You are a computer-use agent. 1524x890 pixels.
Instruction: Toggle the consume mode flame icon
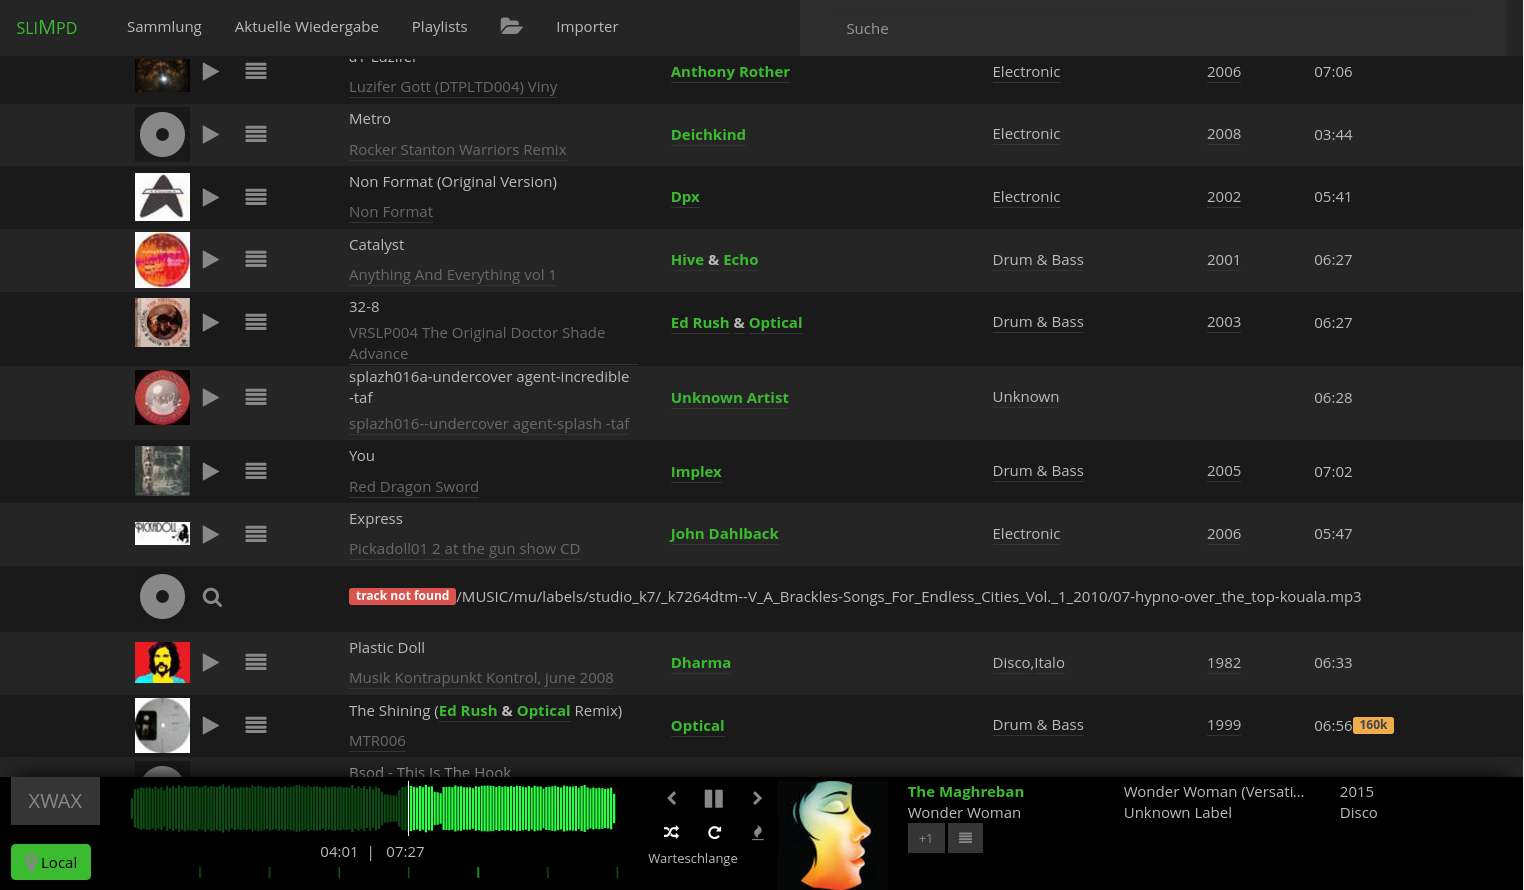point(757,832)
